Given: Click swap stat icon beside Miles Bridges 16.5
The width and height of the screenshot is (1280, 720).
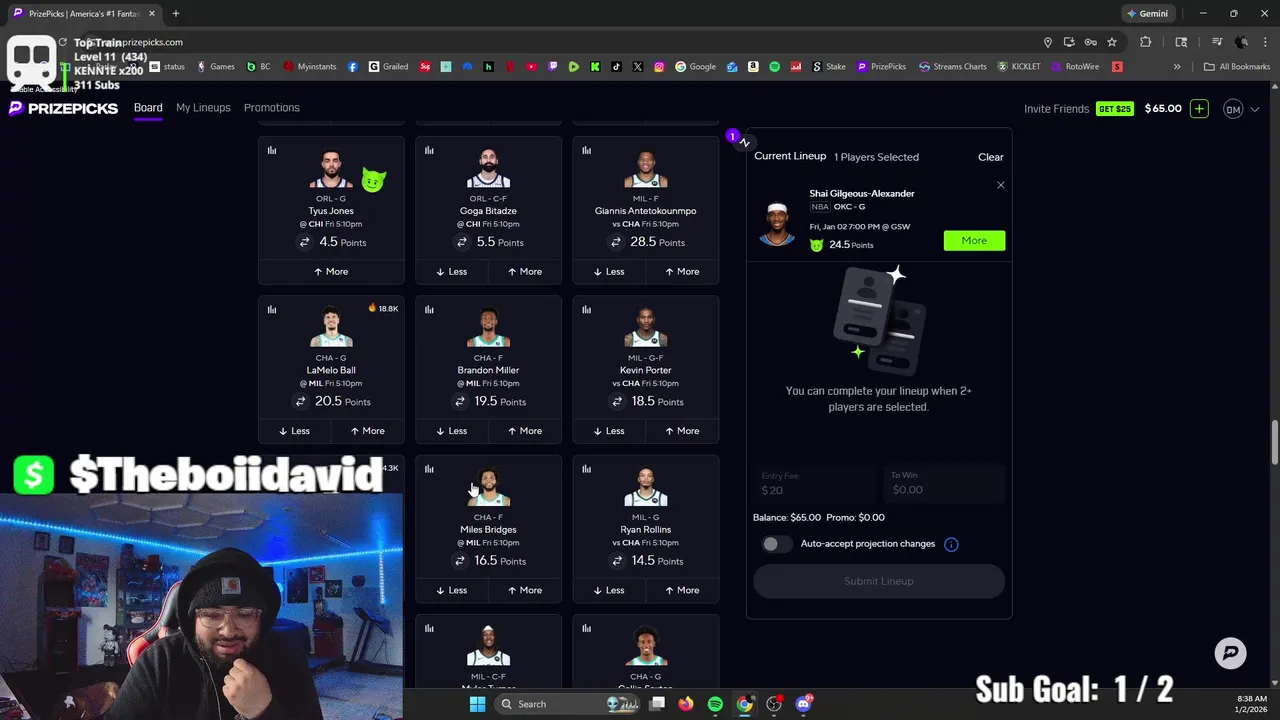Looking at the screenshot, I should point(460,560).
